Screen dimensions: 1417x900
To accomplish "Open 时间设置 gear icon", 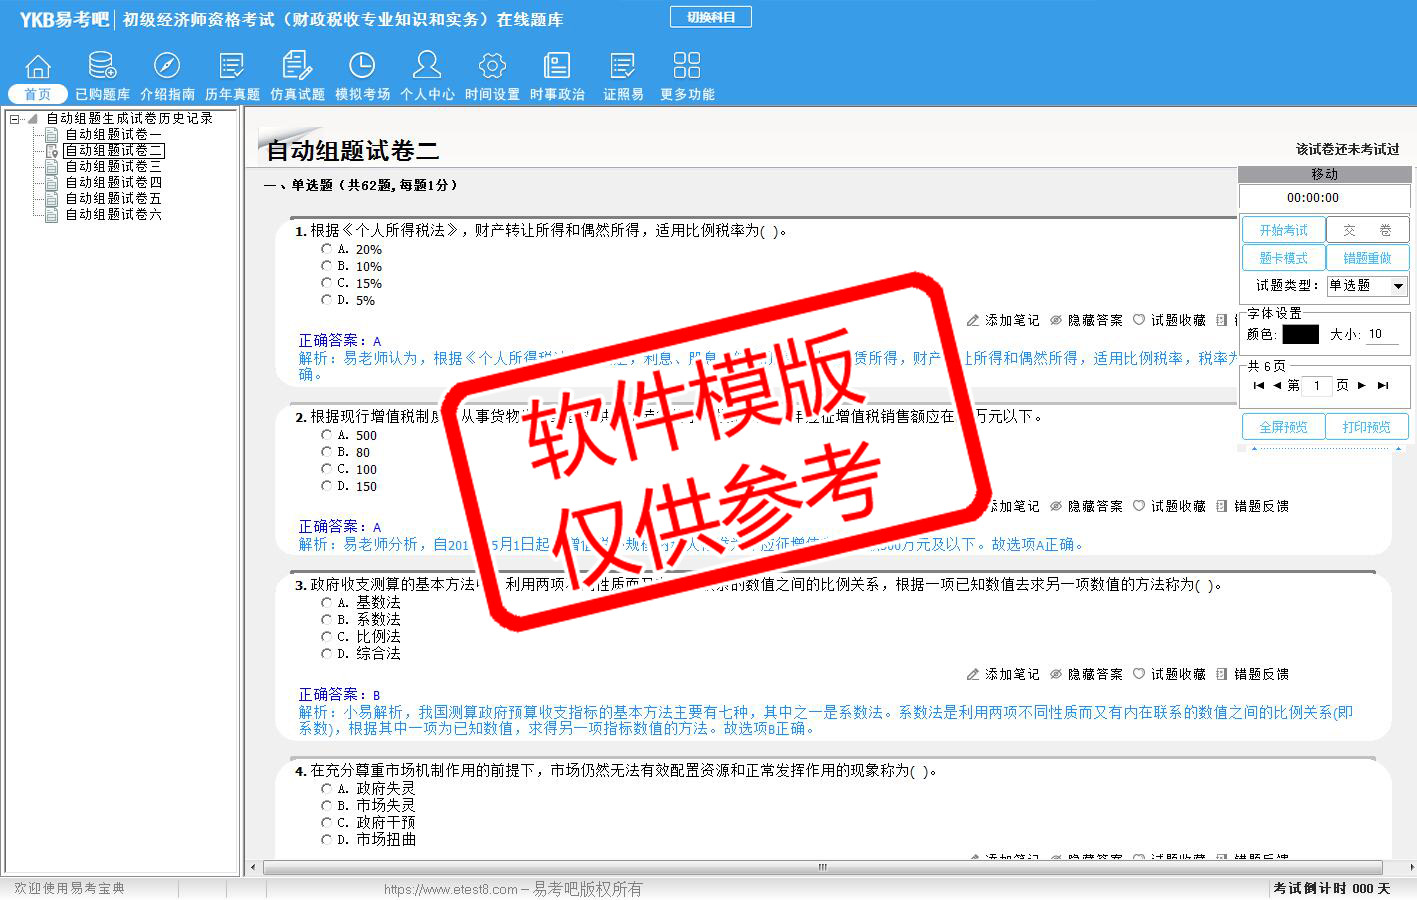I will (492, 67).
